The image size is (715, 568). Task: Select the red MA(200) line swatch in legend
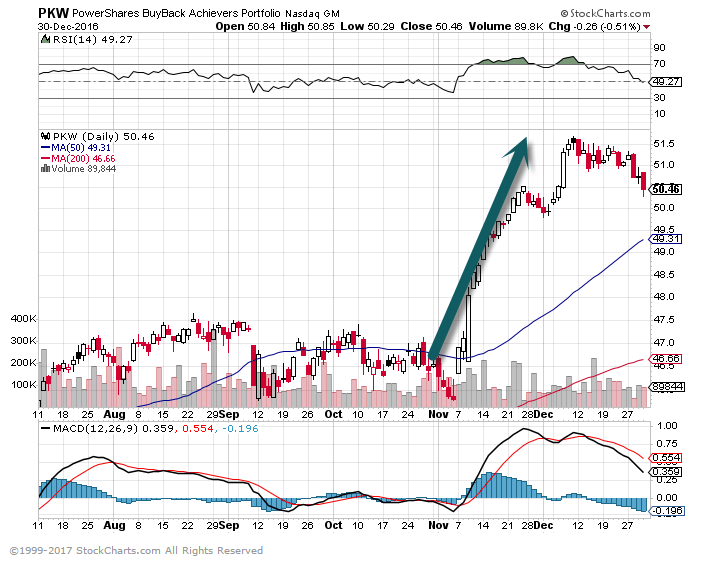[45, 158]
